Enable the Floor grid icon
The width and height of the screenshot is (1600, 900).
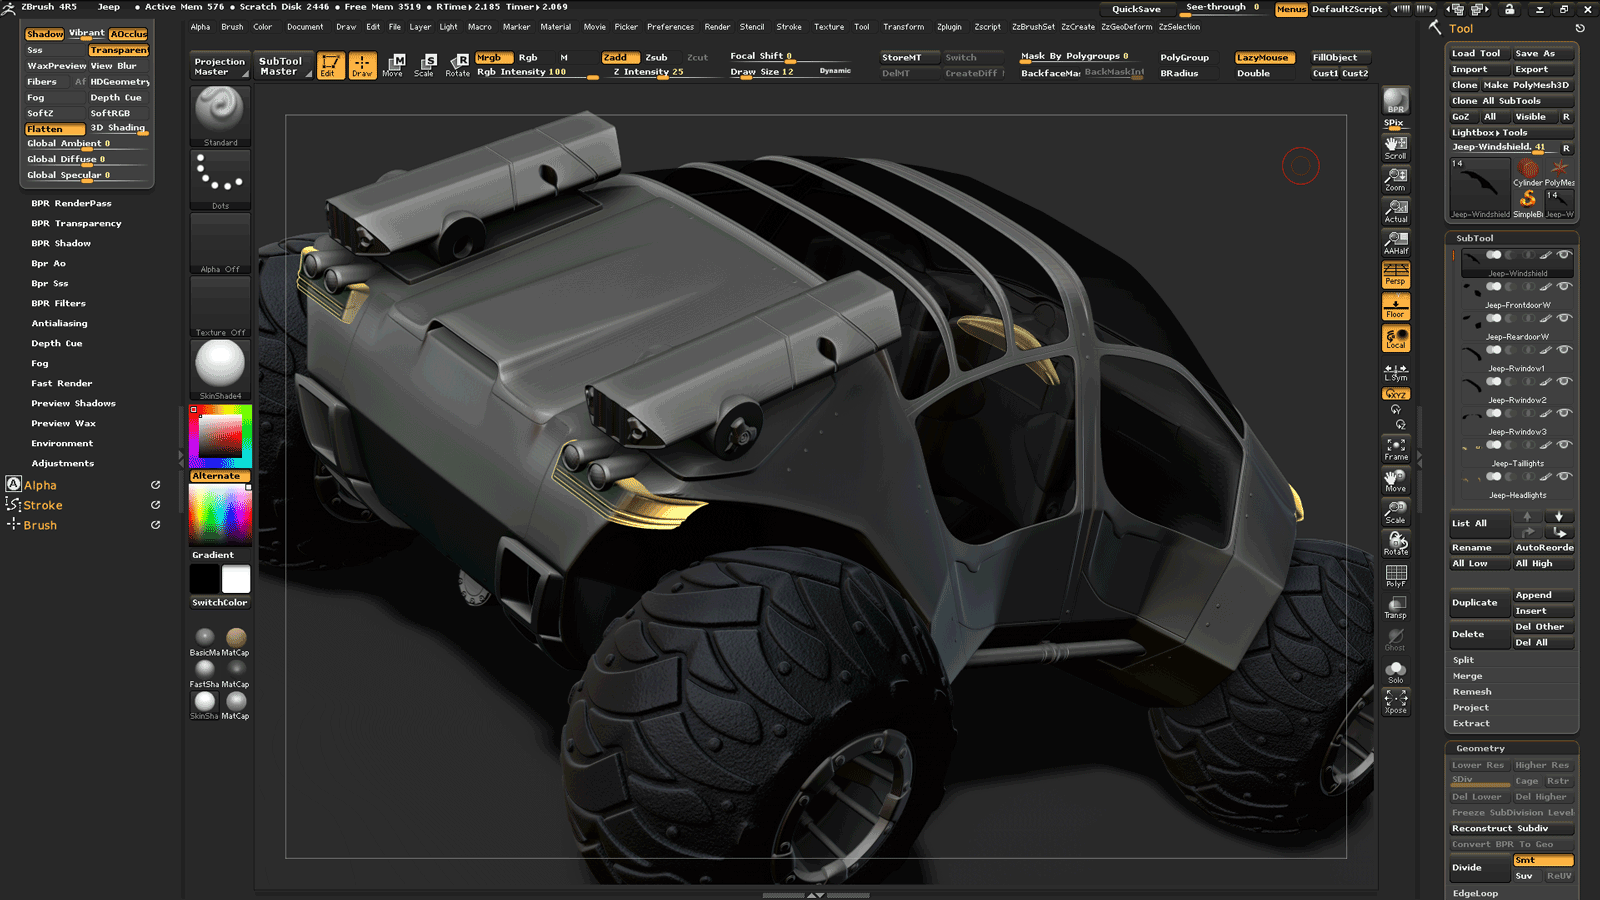1395,304
